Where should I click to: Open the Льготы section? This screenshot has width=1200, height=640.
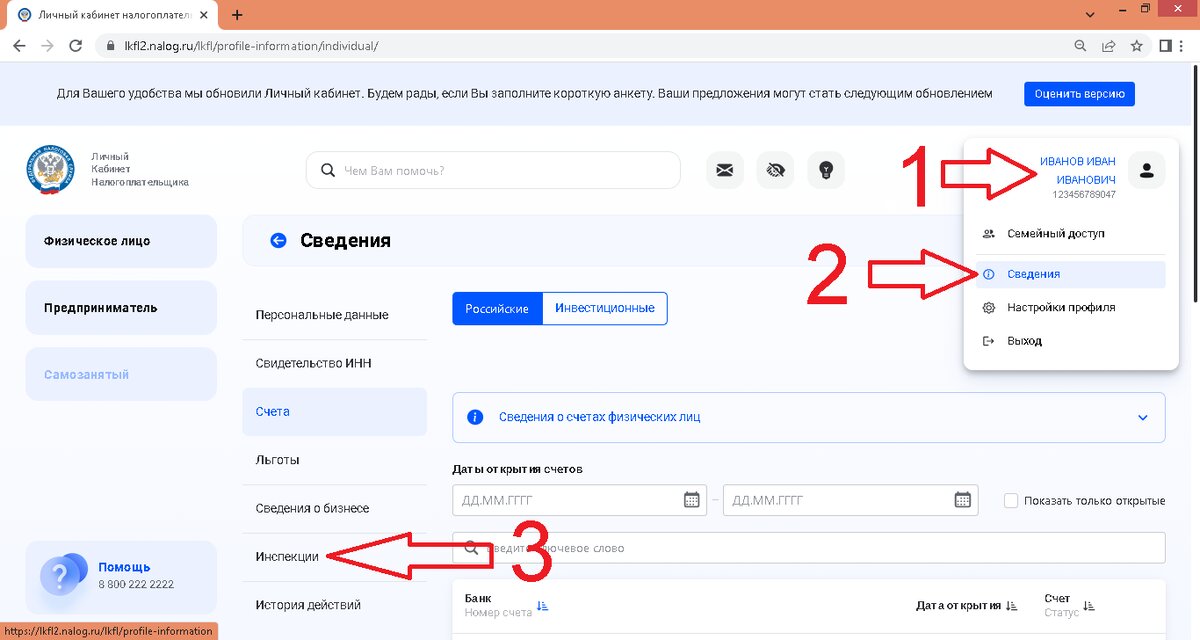334,460
